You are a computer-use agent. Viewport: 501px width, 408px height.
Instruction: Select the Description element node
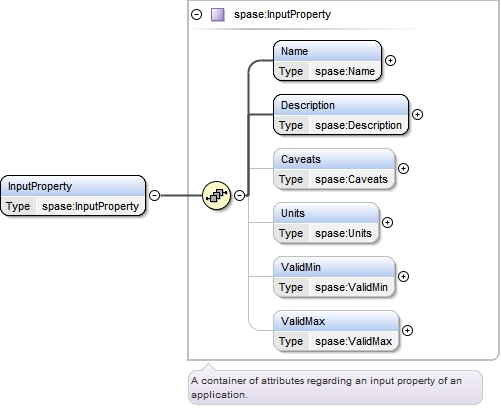coord(341,115)
